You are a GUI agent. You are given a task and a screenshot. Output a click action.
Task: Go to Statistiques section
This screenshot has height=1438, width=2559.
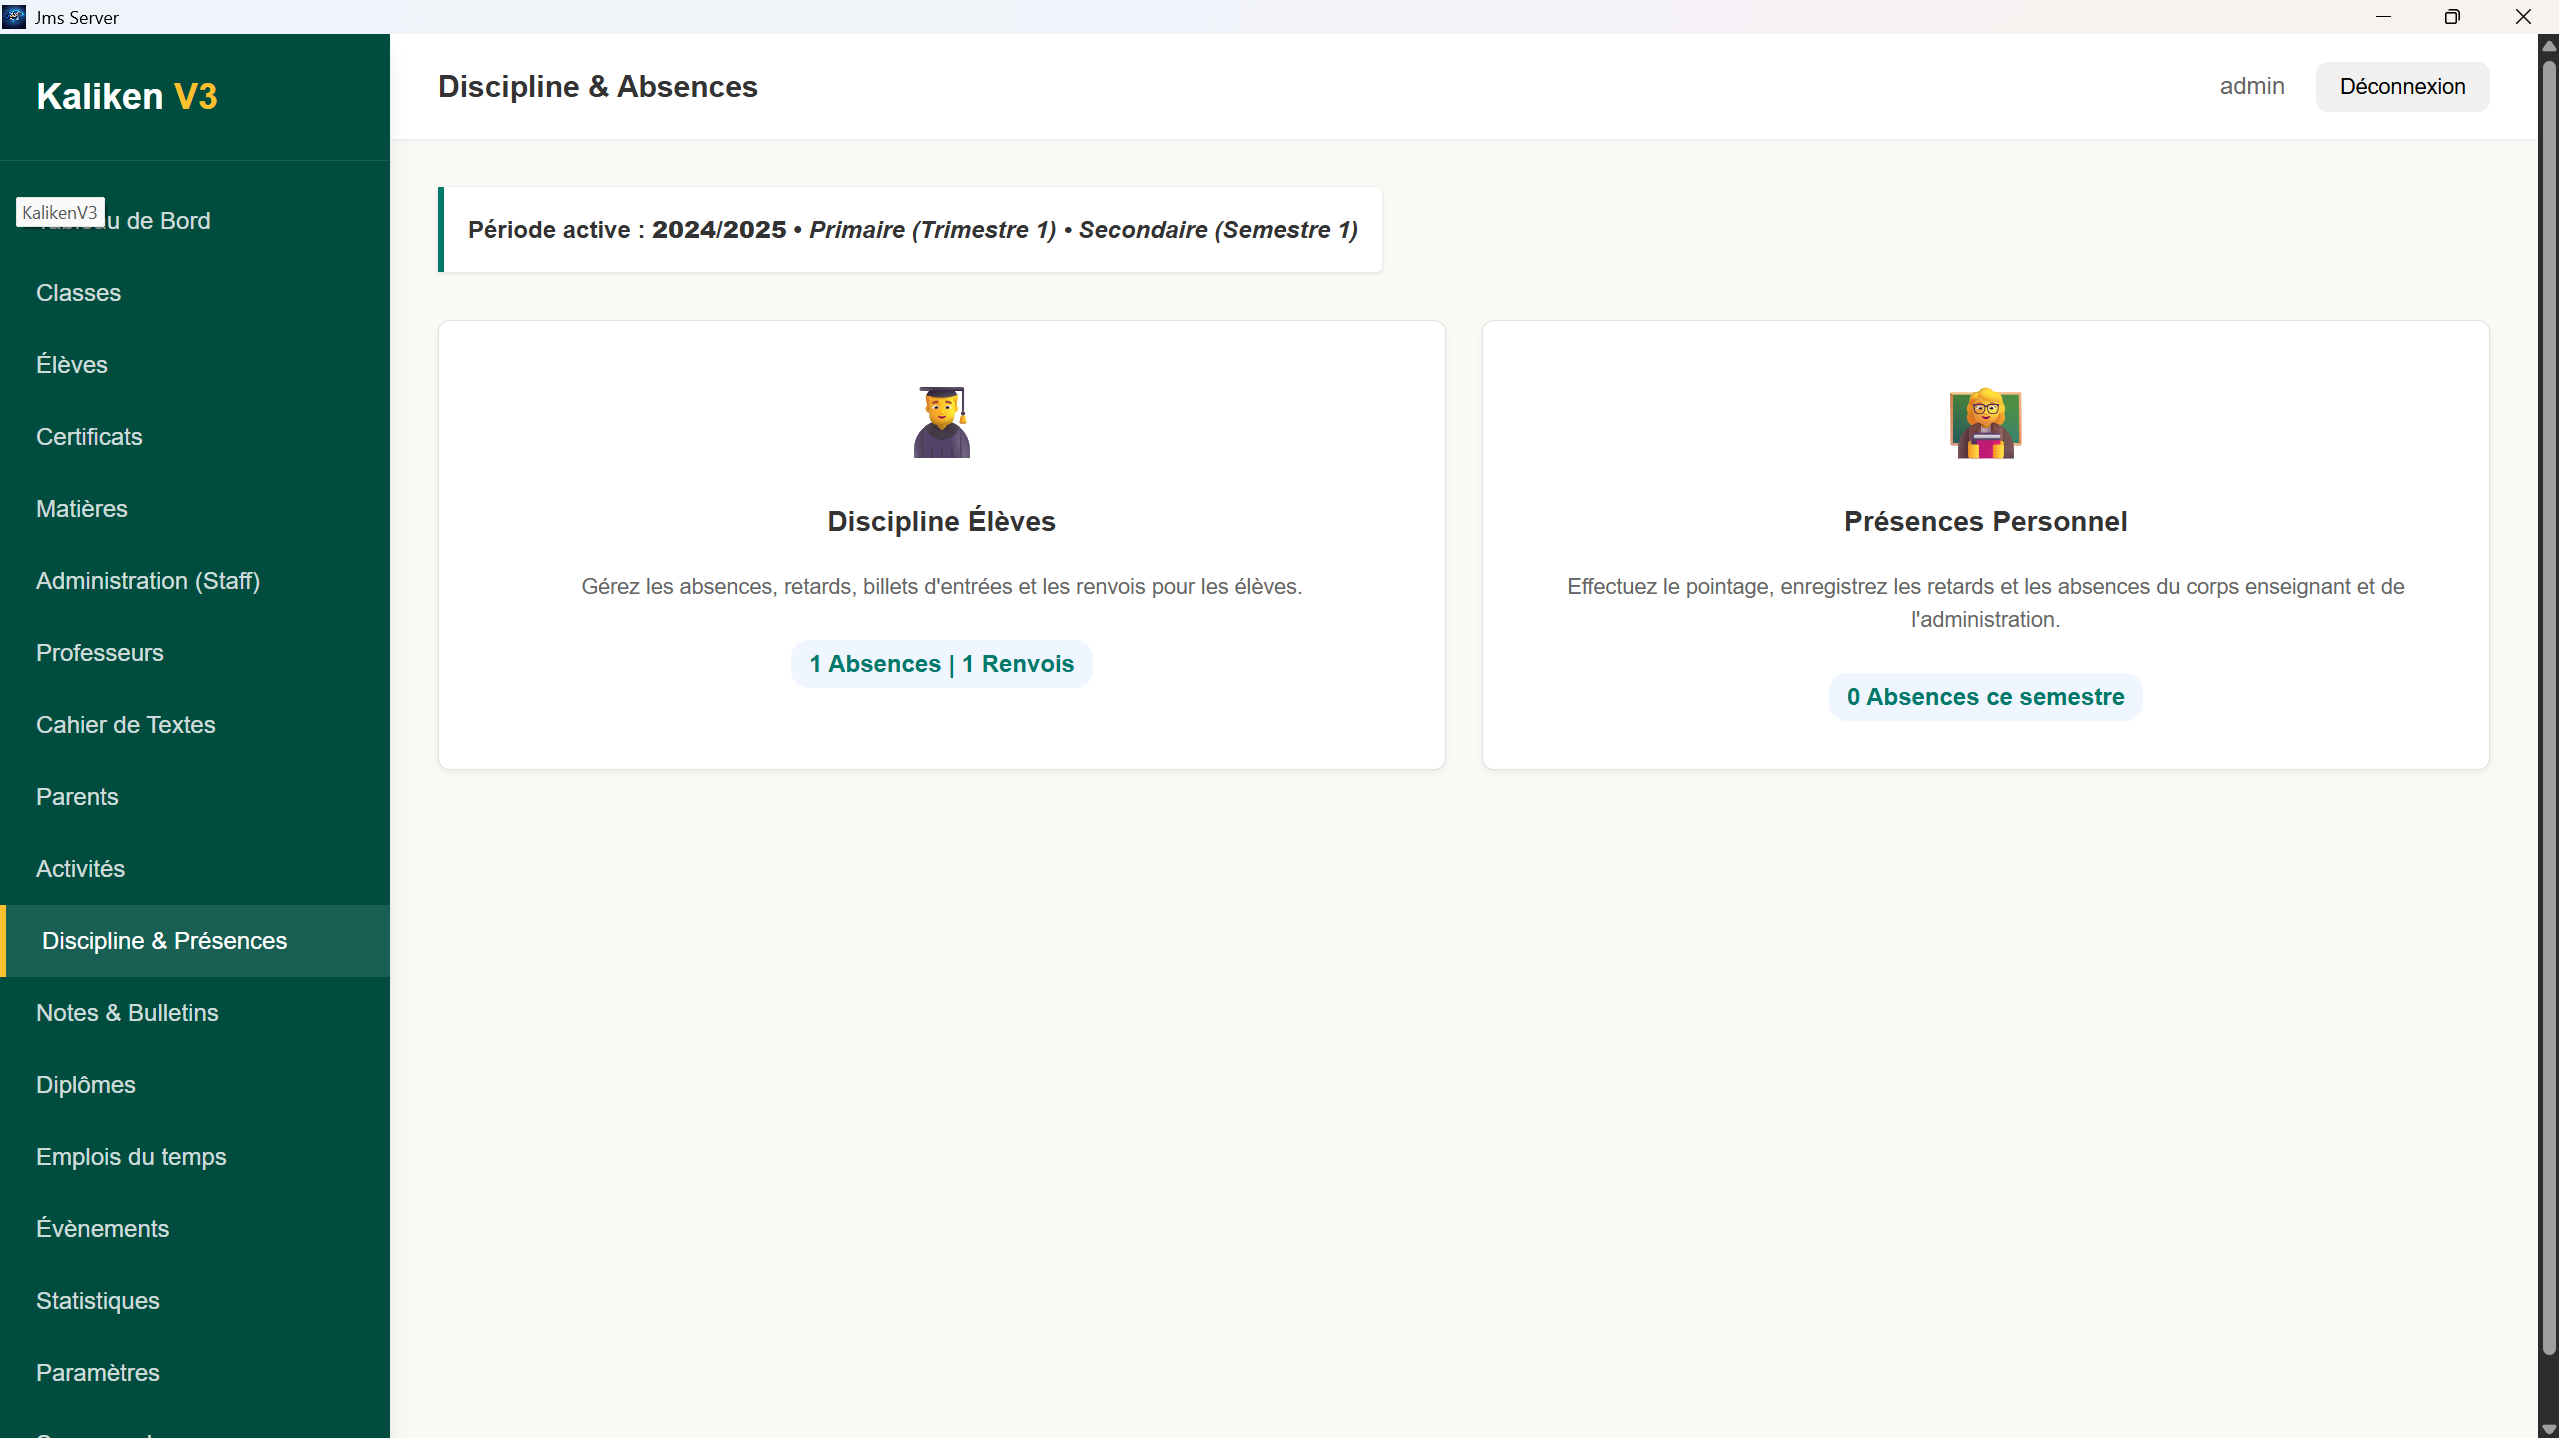[98, 1301]
